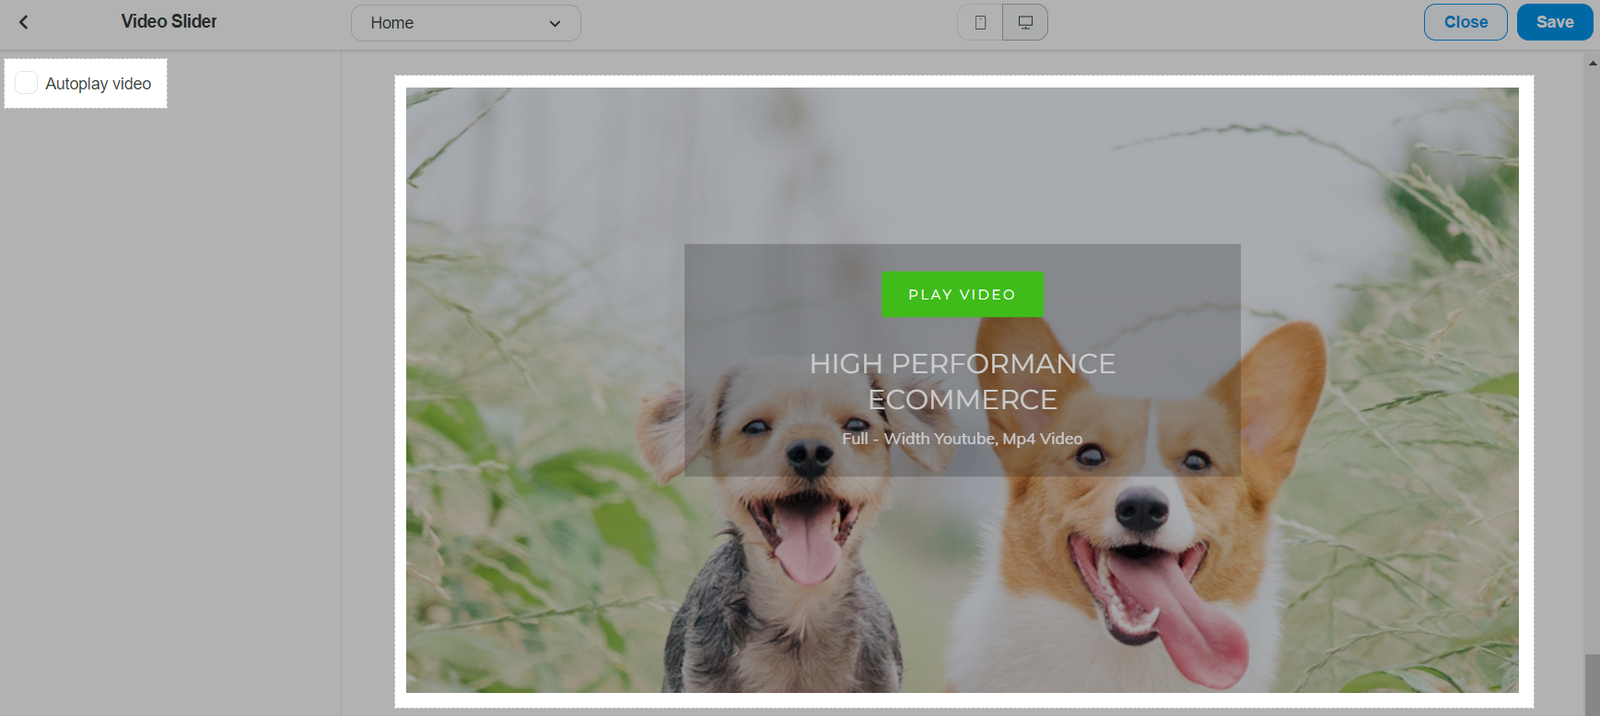Click the chevron arrow in Home selector

tap(555, 24)
